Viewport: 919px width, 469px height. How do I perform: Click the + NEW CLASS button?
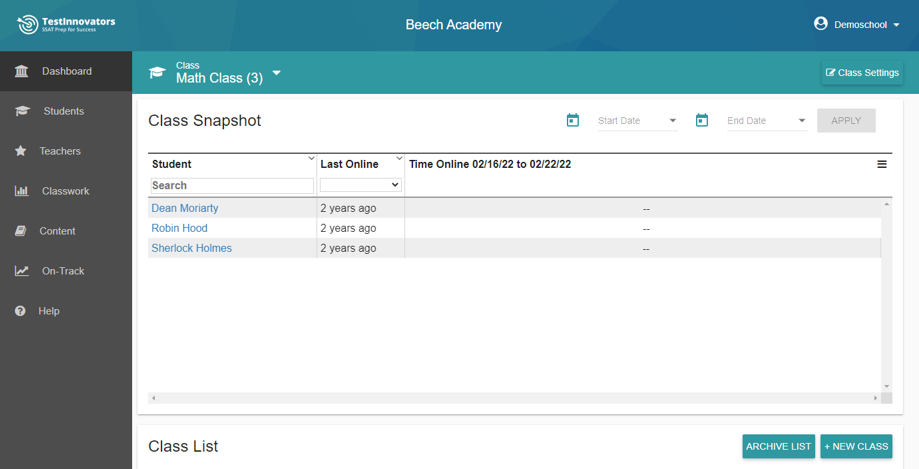(856, 446)
